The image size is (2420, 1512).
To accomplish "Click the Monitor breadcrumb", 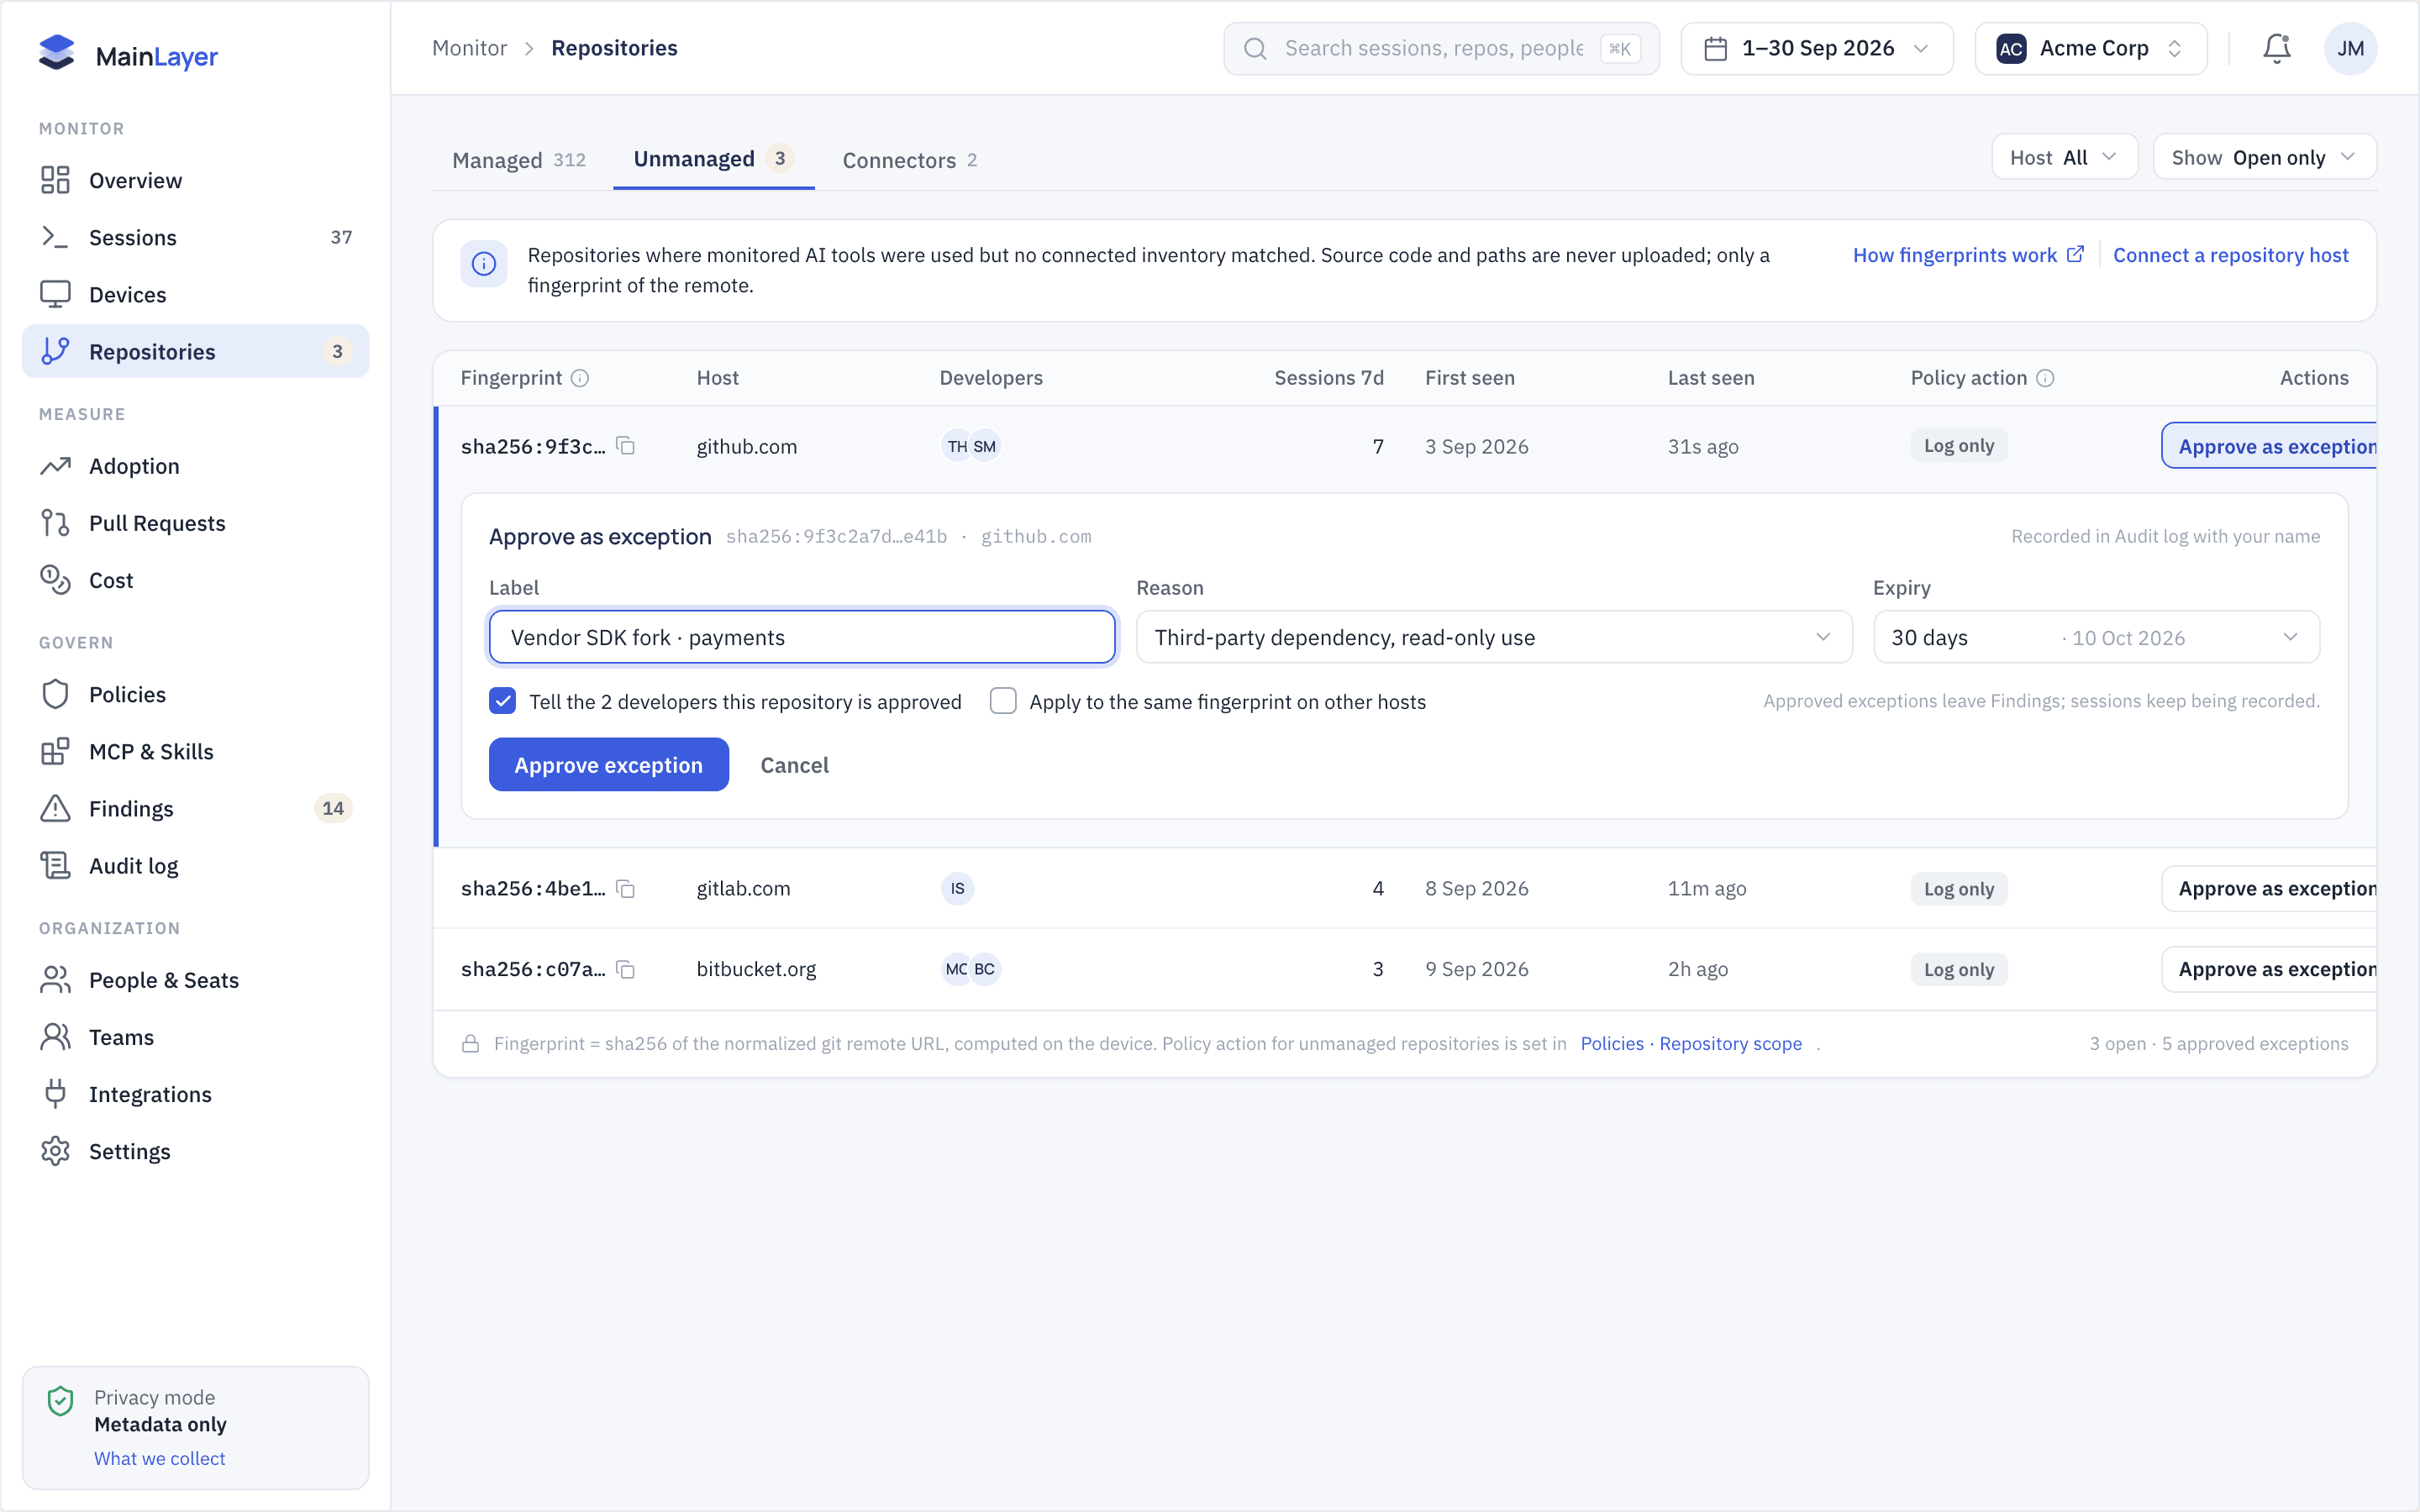I will pos(469,48).
